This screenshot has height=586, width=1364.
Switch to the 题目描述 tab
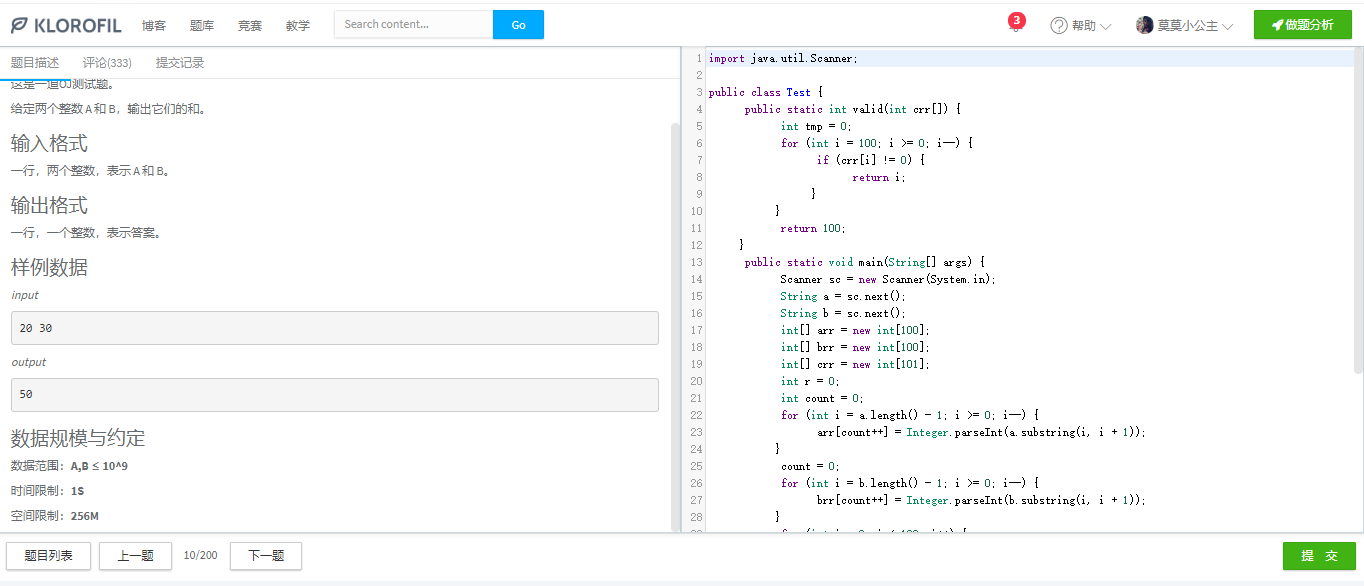tap(35, 63)
